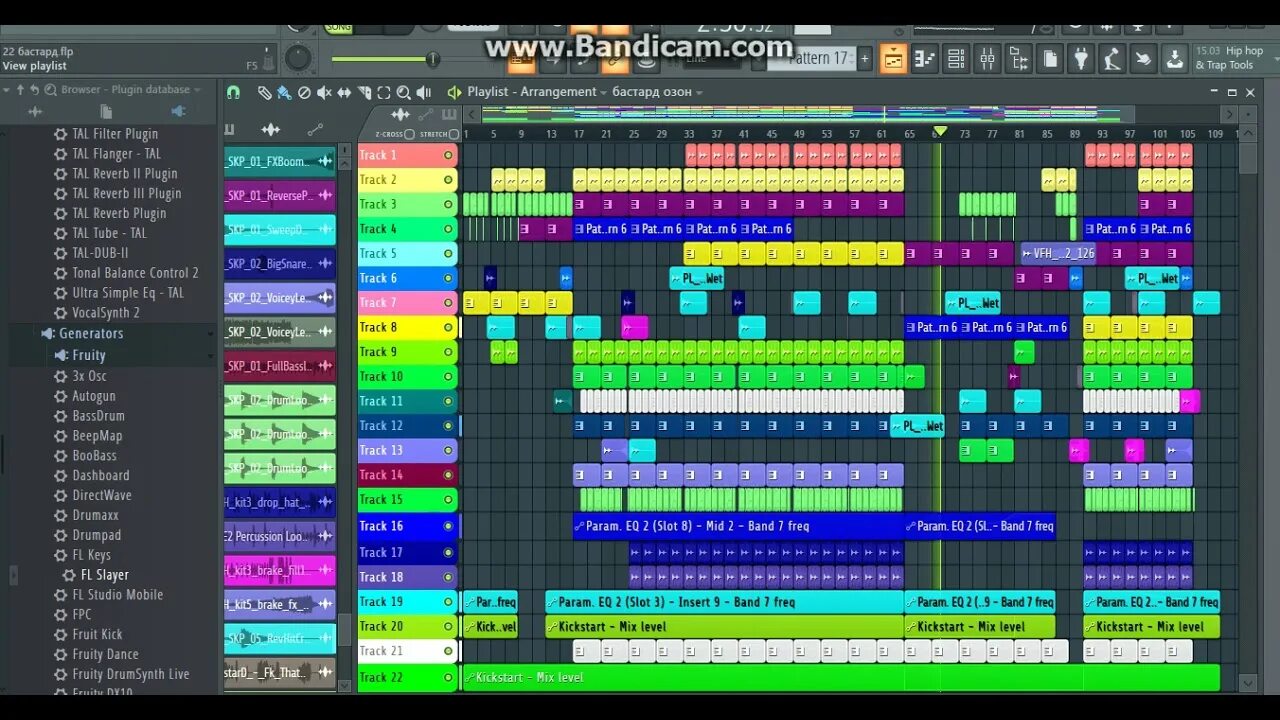The width and height of the screenshot is (1280, 720).
Task: Select the Mute tool with crossed speaker
Action: click(324, 92)
